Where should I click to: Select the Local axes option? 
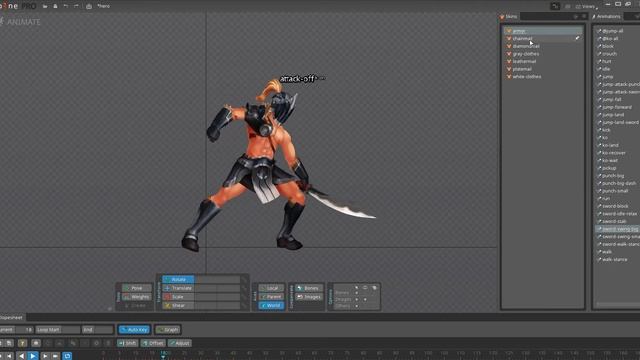271,288
